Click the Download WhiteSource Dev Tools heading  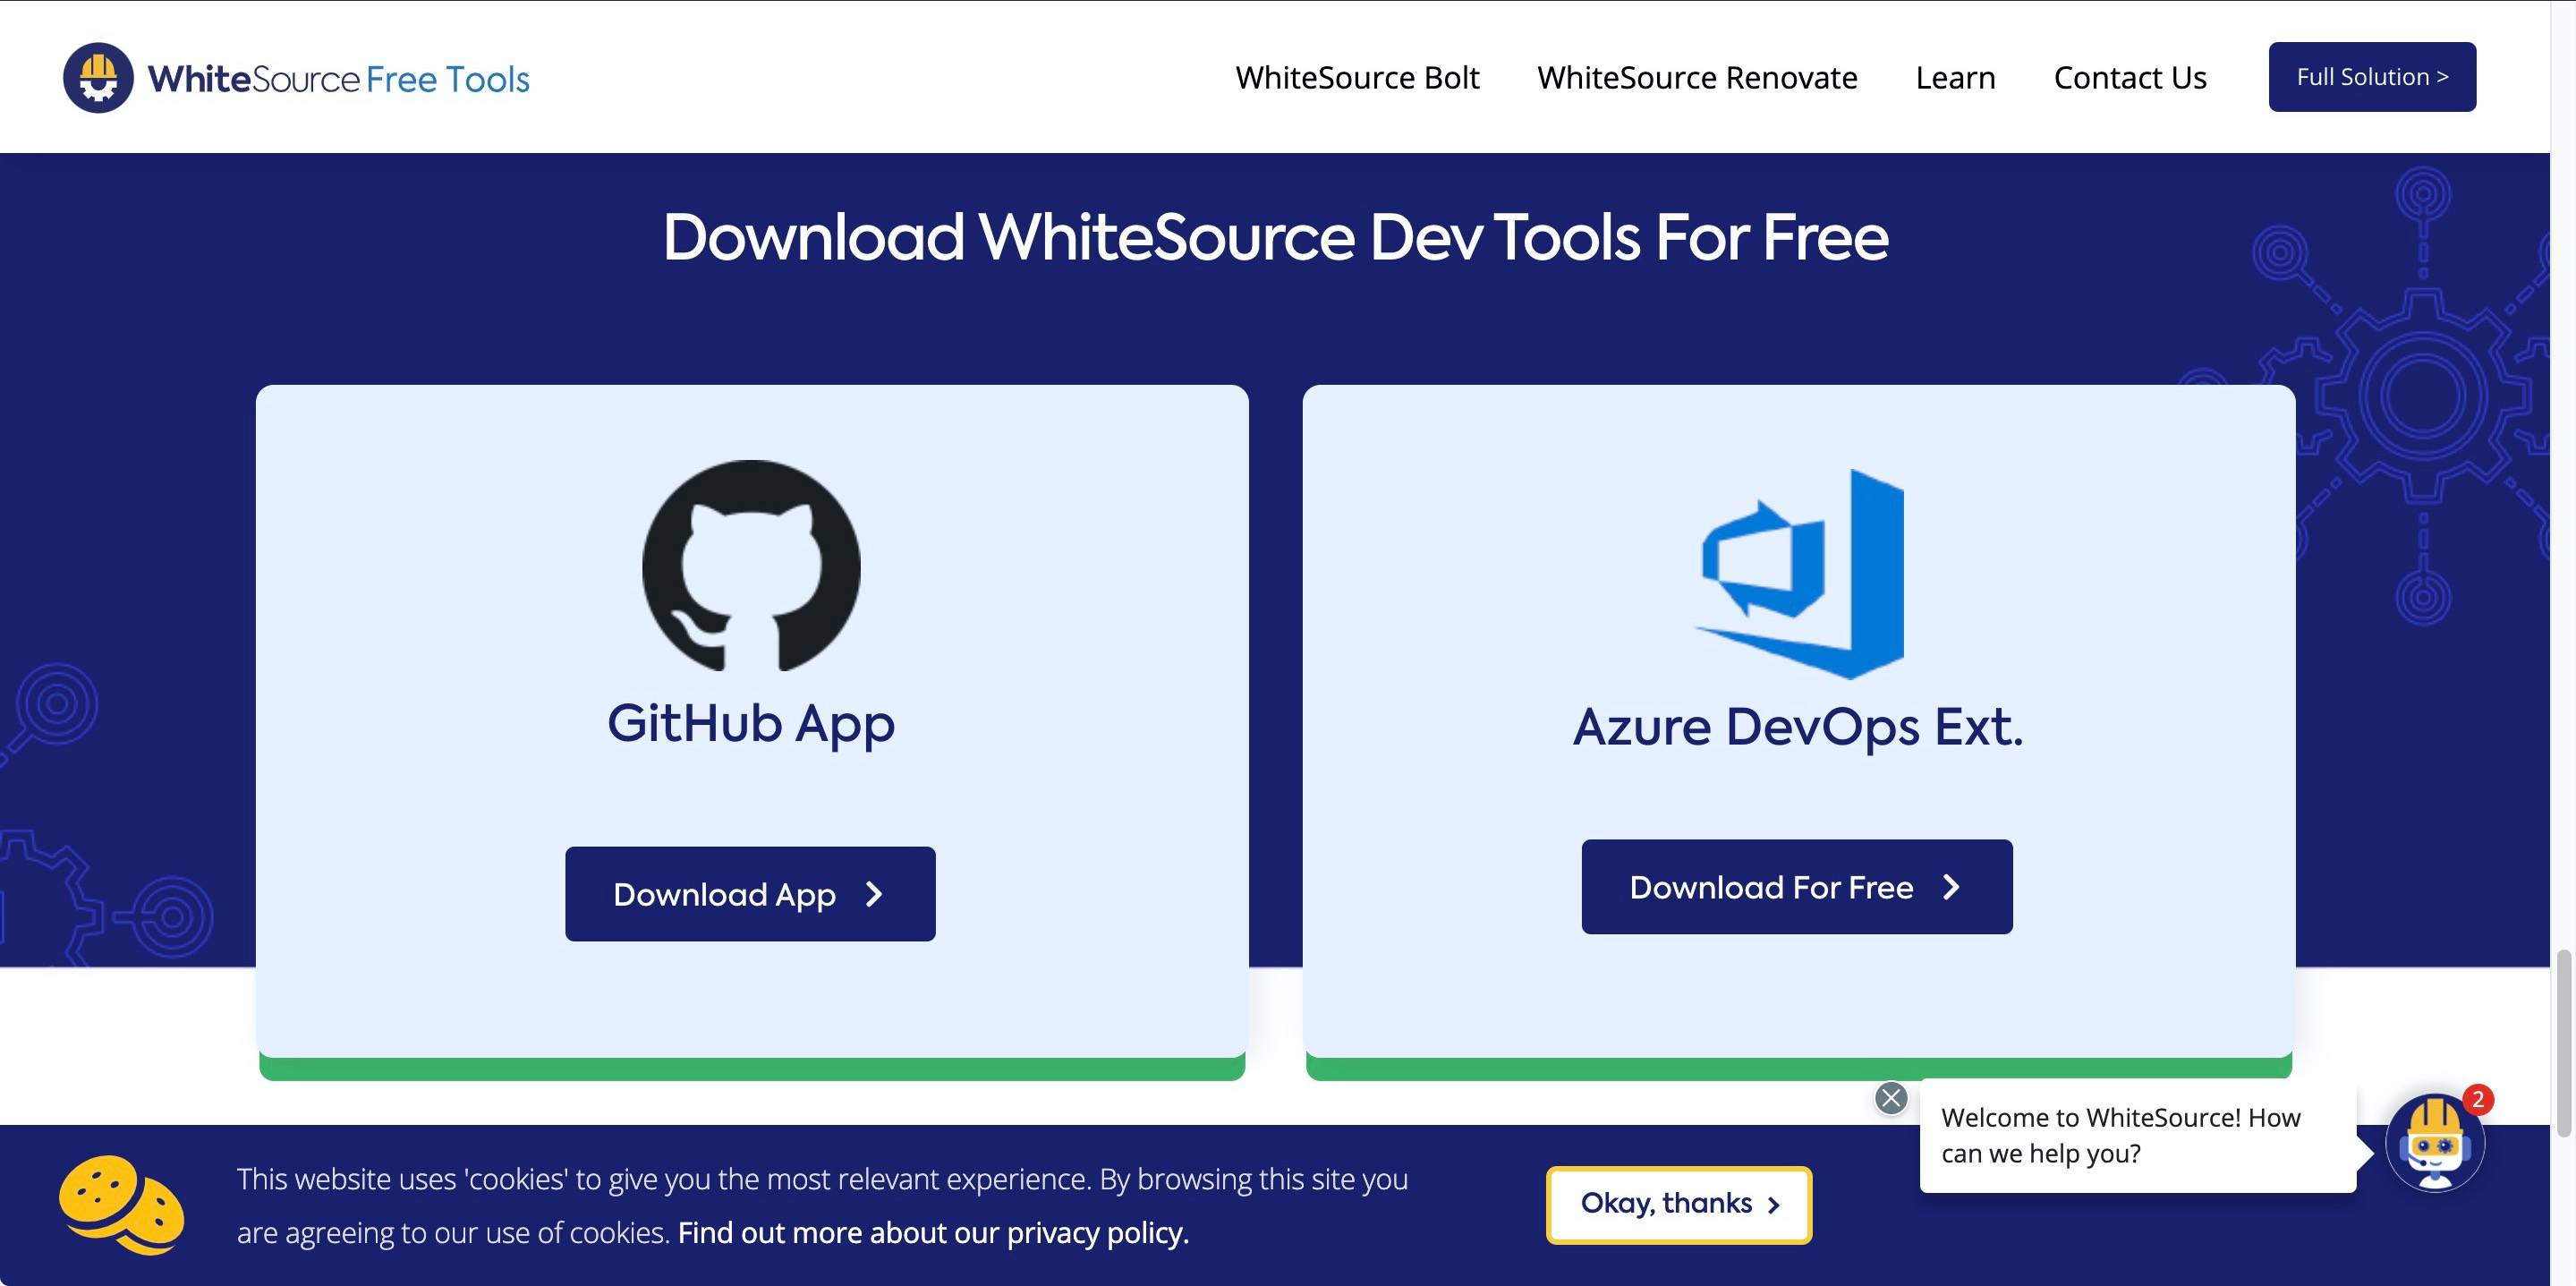[1275, 238]
